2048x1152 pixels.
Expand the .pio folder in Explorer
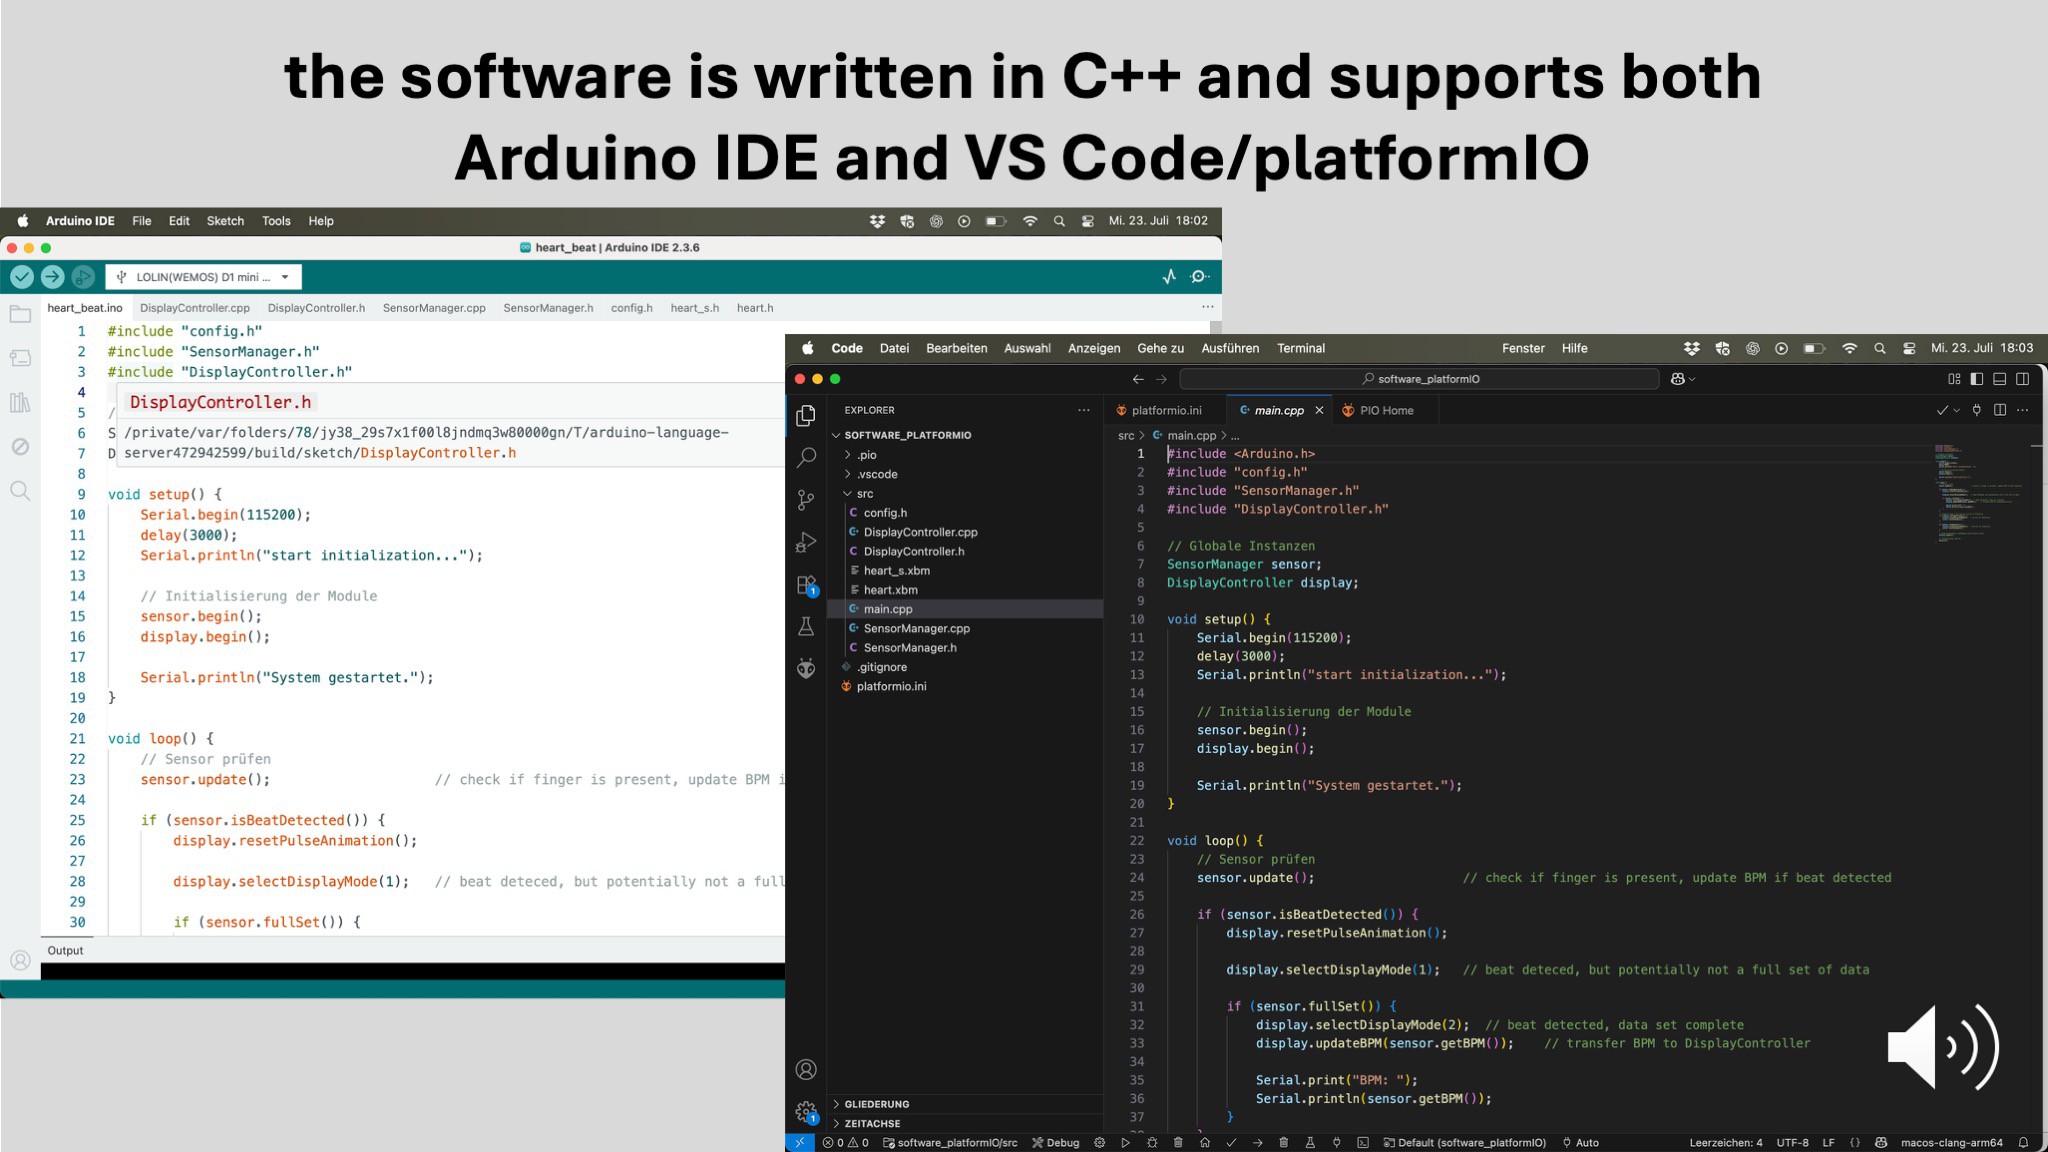(866, 455)
